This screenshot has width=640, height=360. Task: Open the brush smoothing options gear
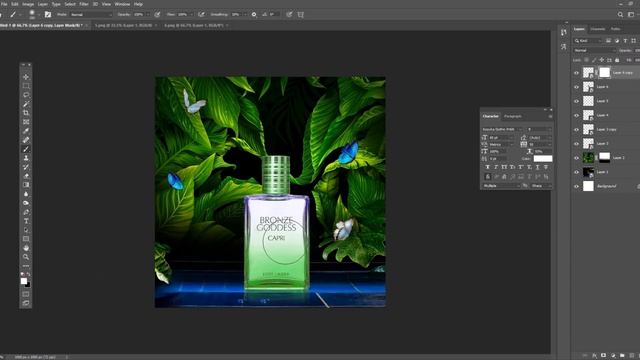tap(254, 14)
